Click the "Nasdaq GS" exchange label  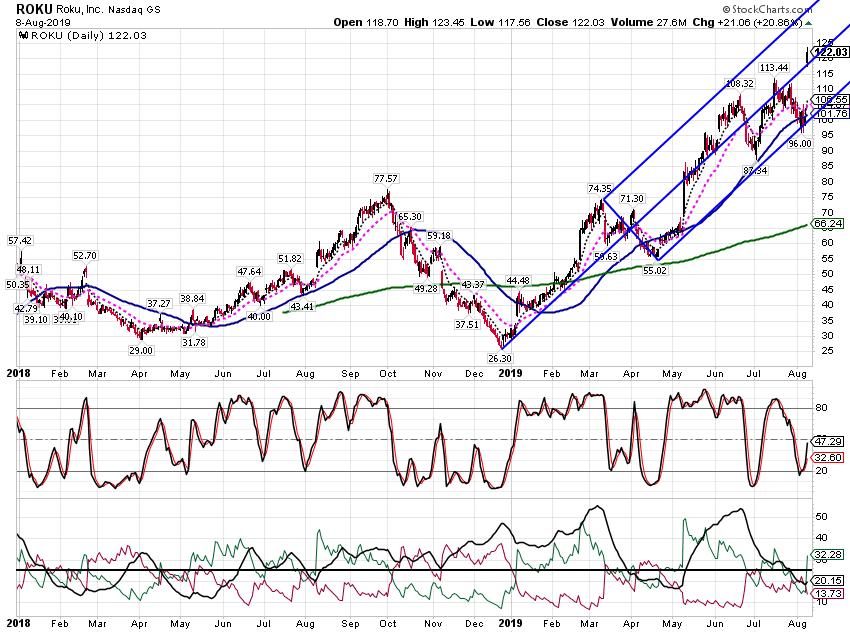(x=134, y=10)
